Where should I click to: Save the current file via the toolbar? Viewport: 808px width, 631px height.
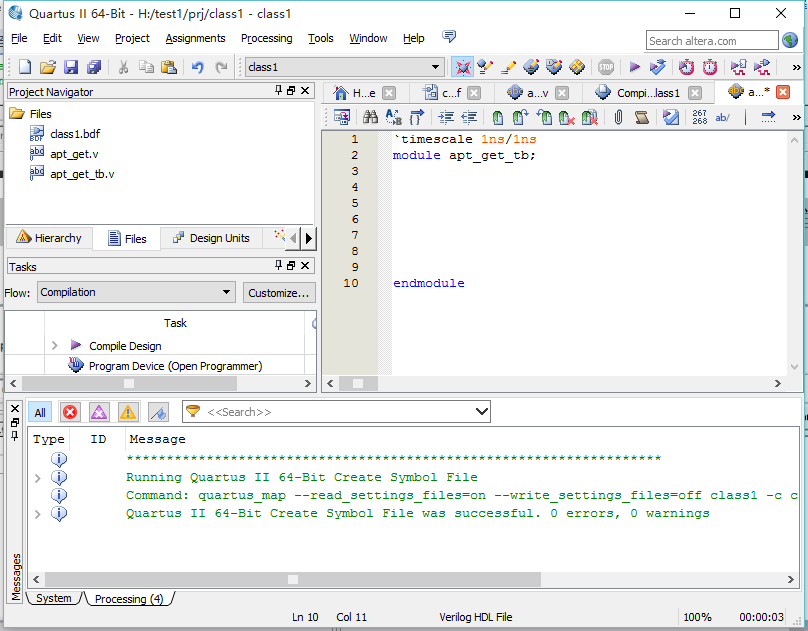tap(71, 67)
